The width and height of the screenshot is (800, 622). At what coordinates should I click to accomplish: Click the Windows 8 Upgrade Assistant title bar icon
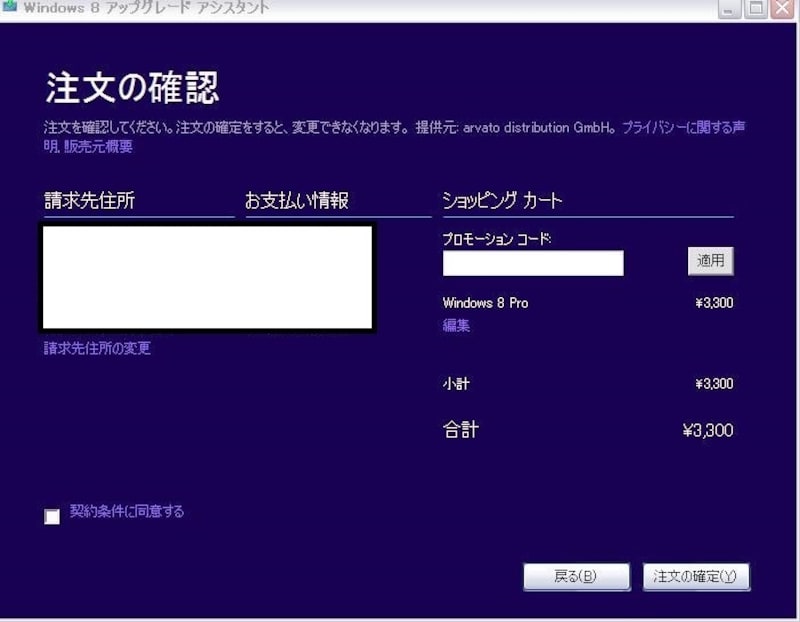coord(9,7)
